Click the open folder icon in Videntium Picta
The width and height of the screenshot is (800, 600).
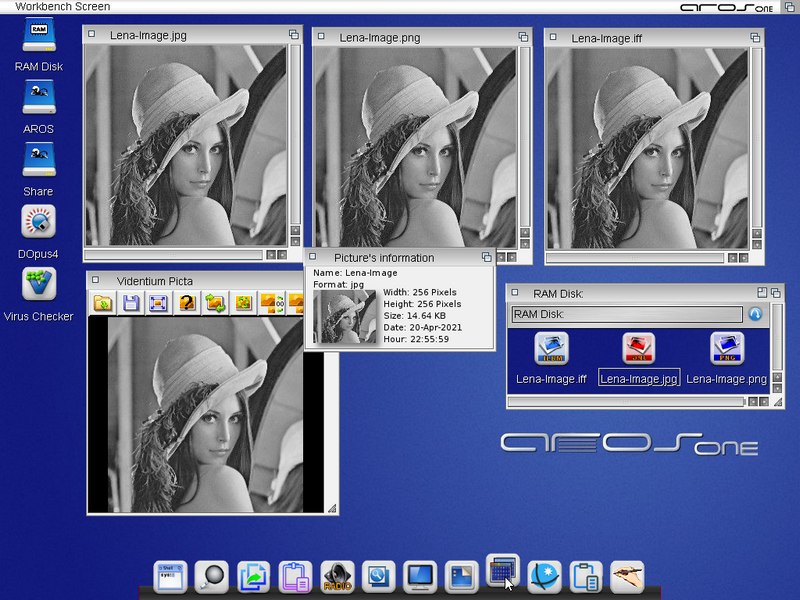pyautogui.click(x=103, y=304)
